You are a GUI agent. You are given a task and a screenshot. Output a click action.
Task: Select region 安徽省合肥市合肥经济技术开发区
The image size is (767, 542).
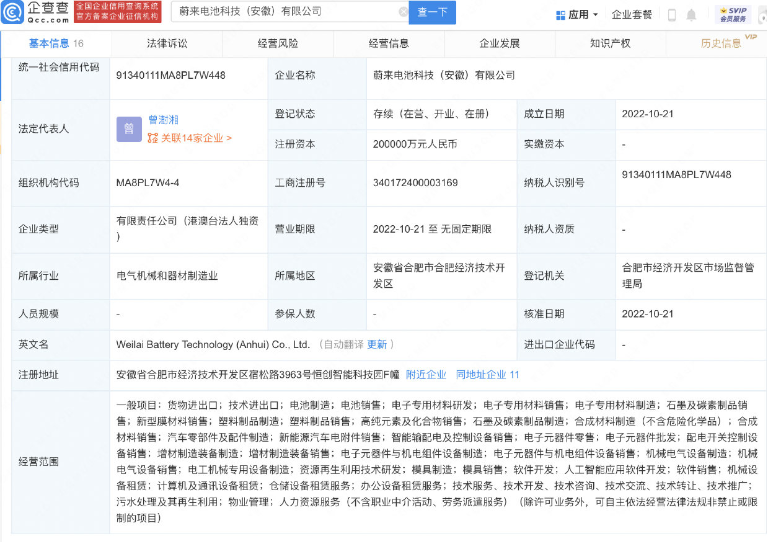point(439,276)
